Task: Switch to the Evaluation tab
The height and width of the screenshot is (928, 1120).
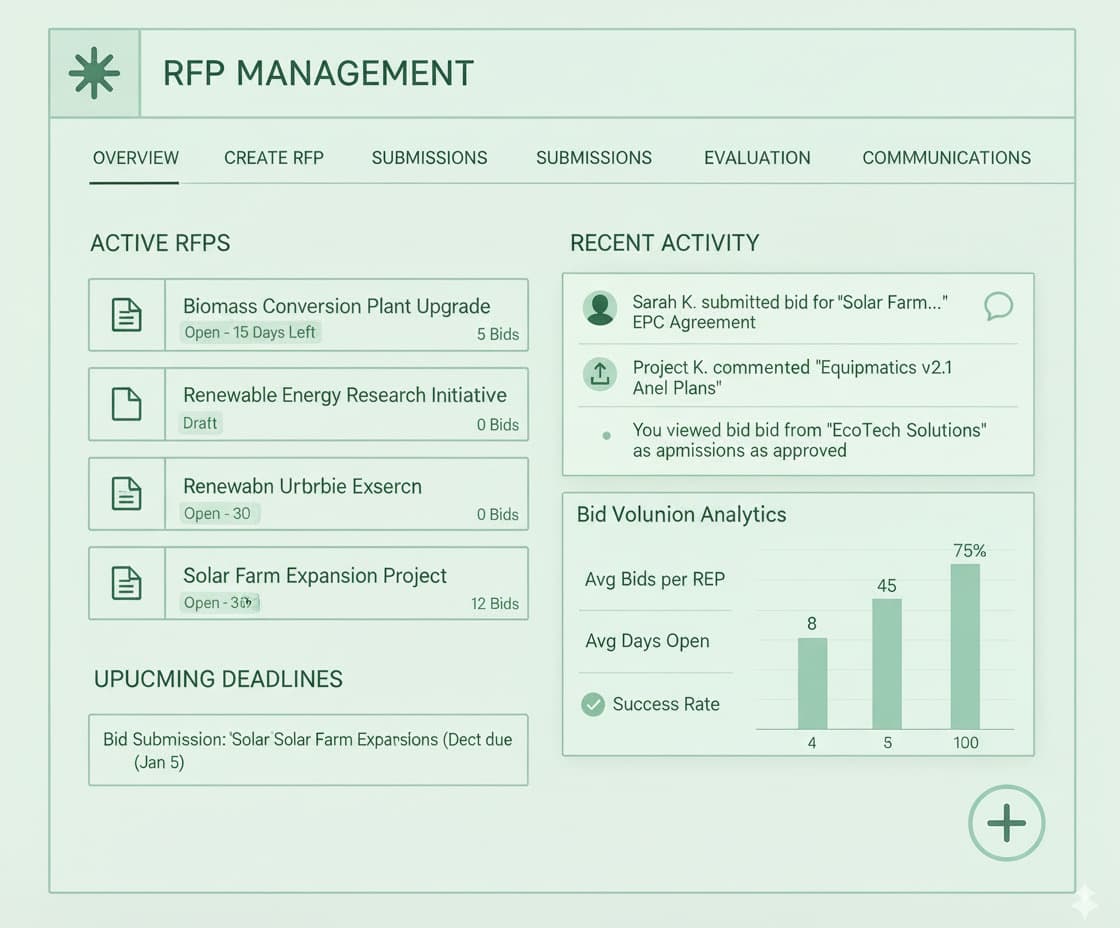Action: tap(757, 157)
